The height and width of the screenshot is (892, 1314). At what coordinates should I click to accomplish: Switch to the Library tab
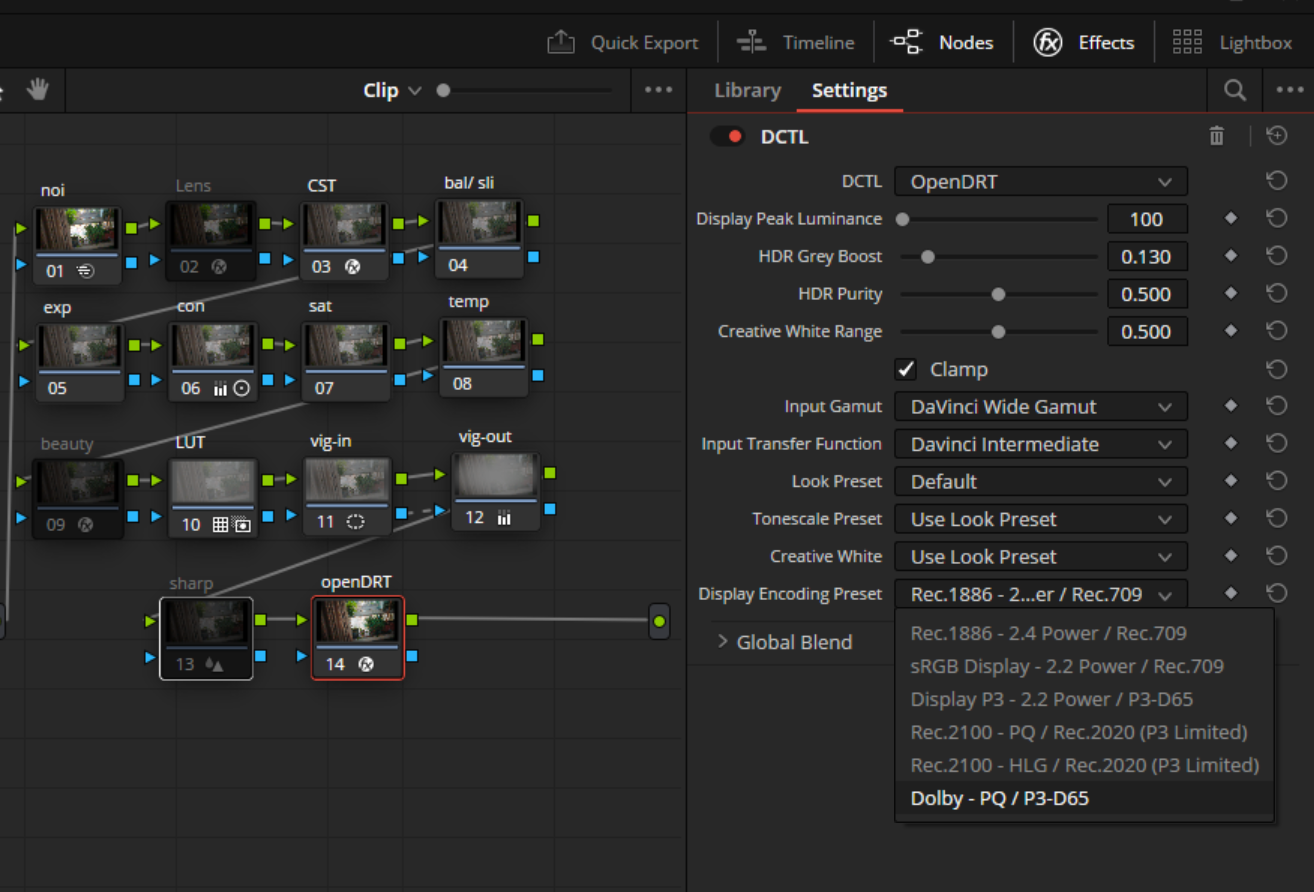747,90
